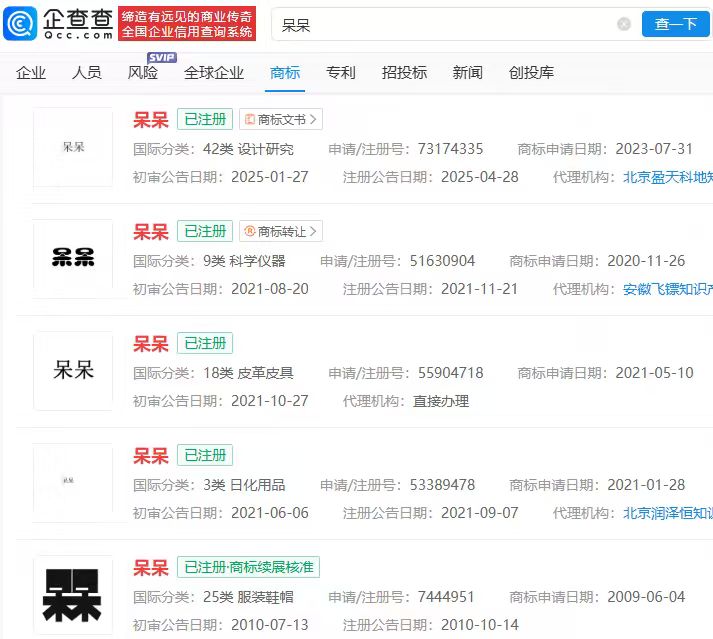Open the 安徽飞镖知识产权 agency link

[x=667, y=289]
